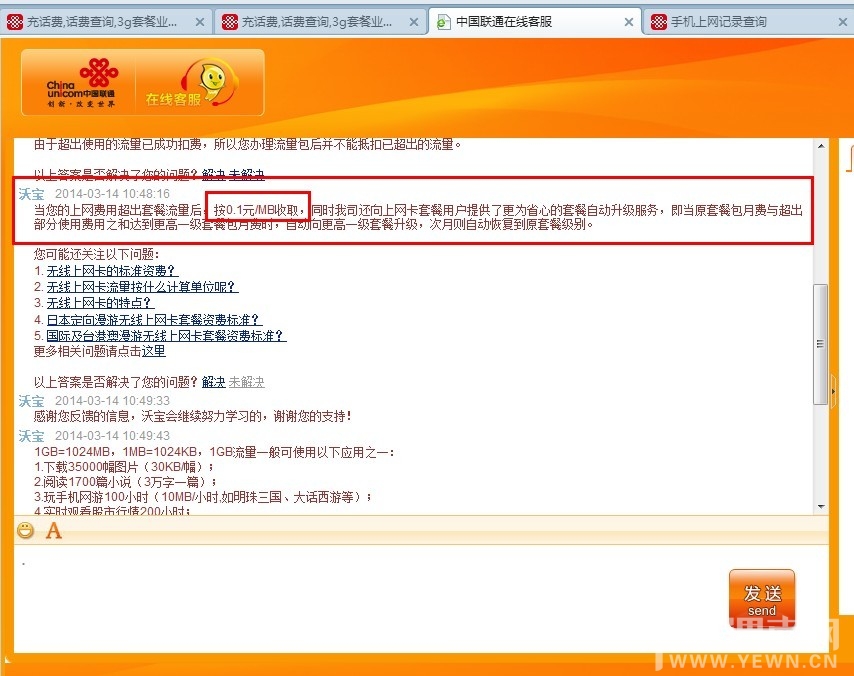Click the line 1.下载35000幅图片
The width and height of the screenshot is (854, 676).
[x=124, y=467]
